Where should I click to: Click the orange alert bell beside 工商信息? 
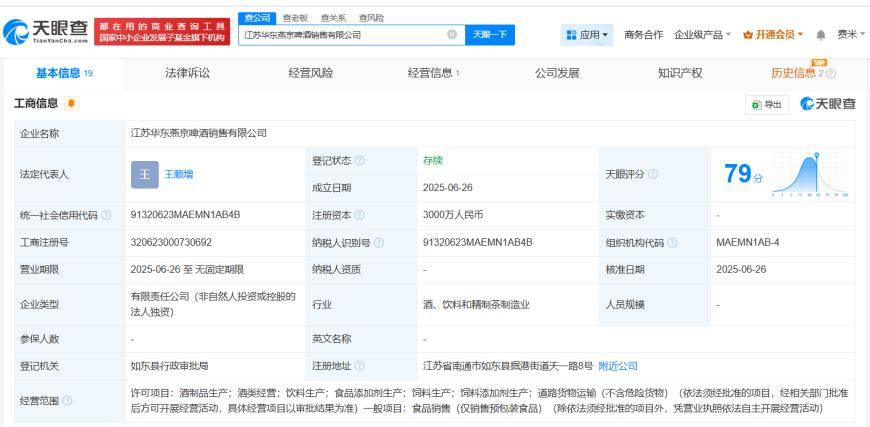click(x=71, y=103)
